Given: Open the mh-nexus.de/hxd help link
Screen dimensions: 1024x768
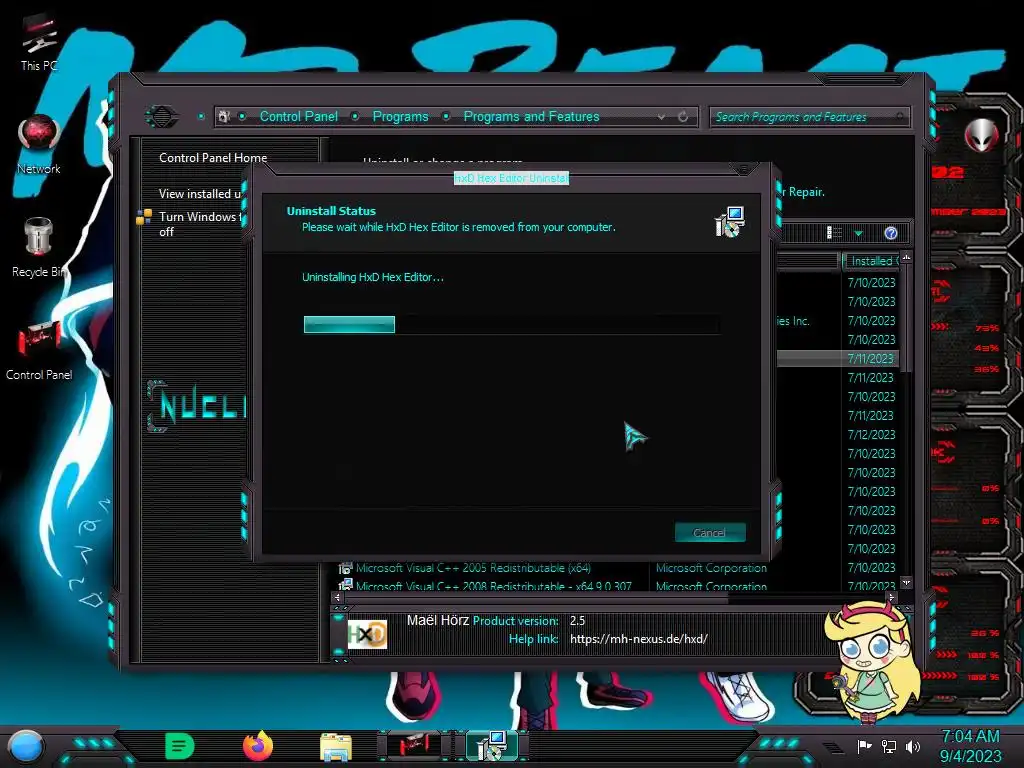Looking at the screenshot, I should [x=638, y=639].
